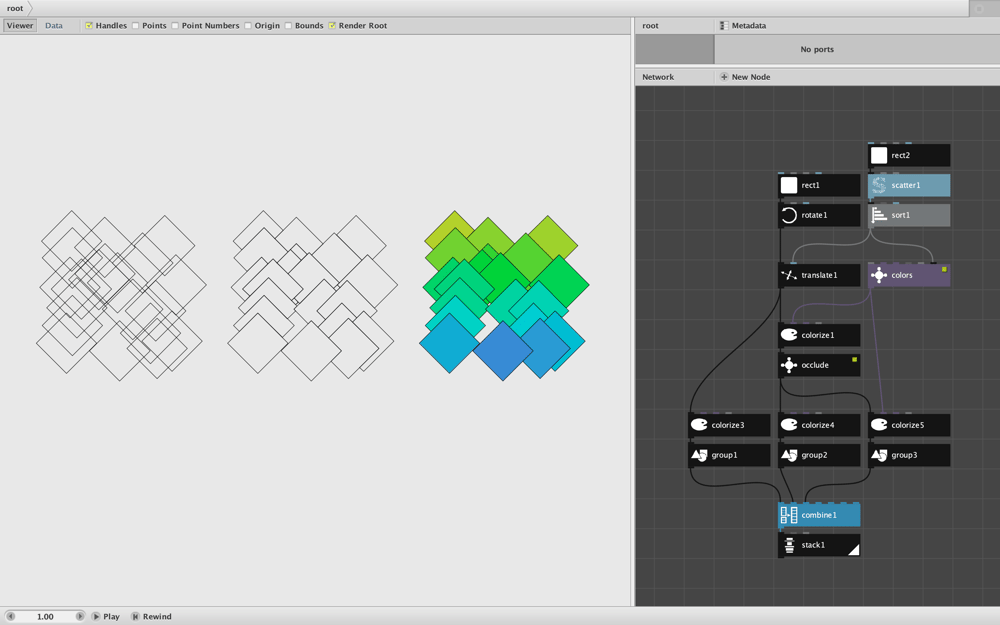Create a New Node
1000x625 pixels.
point(745,77)
